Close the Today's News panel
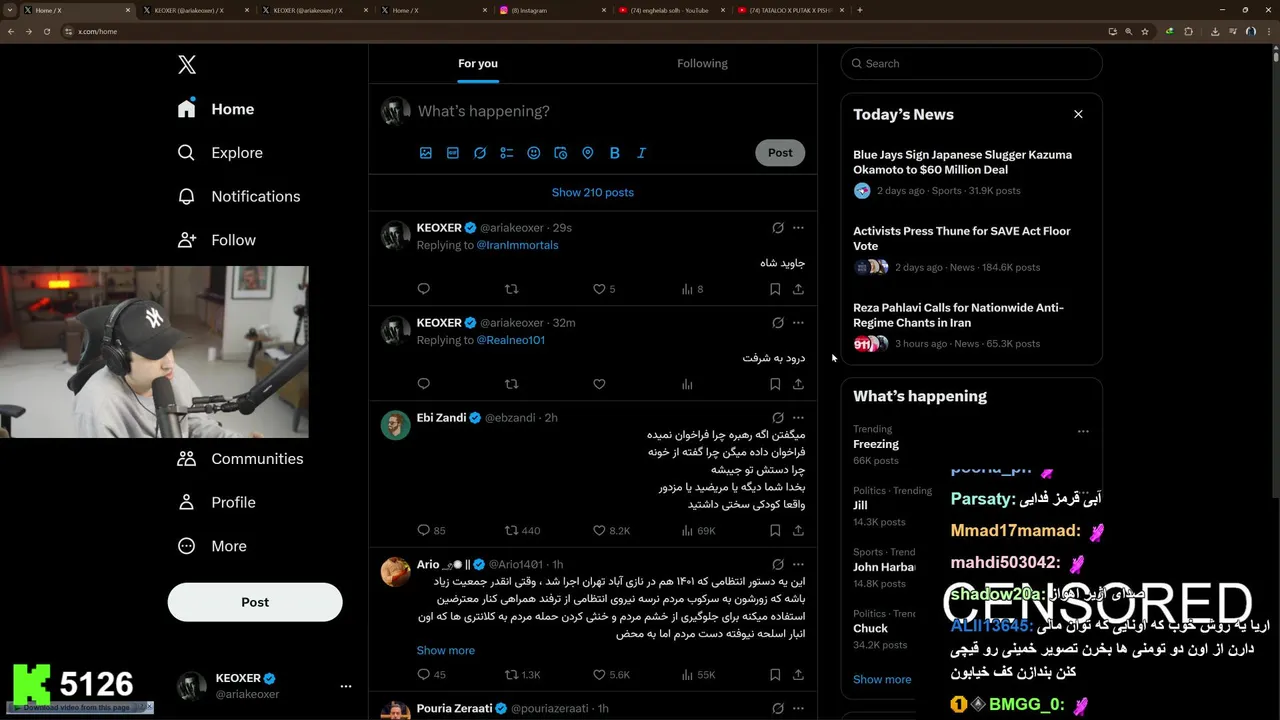 click(1078, 114)
